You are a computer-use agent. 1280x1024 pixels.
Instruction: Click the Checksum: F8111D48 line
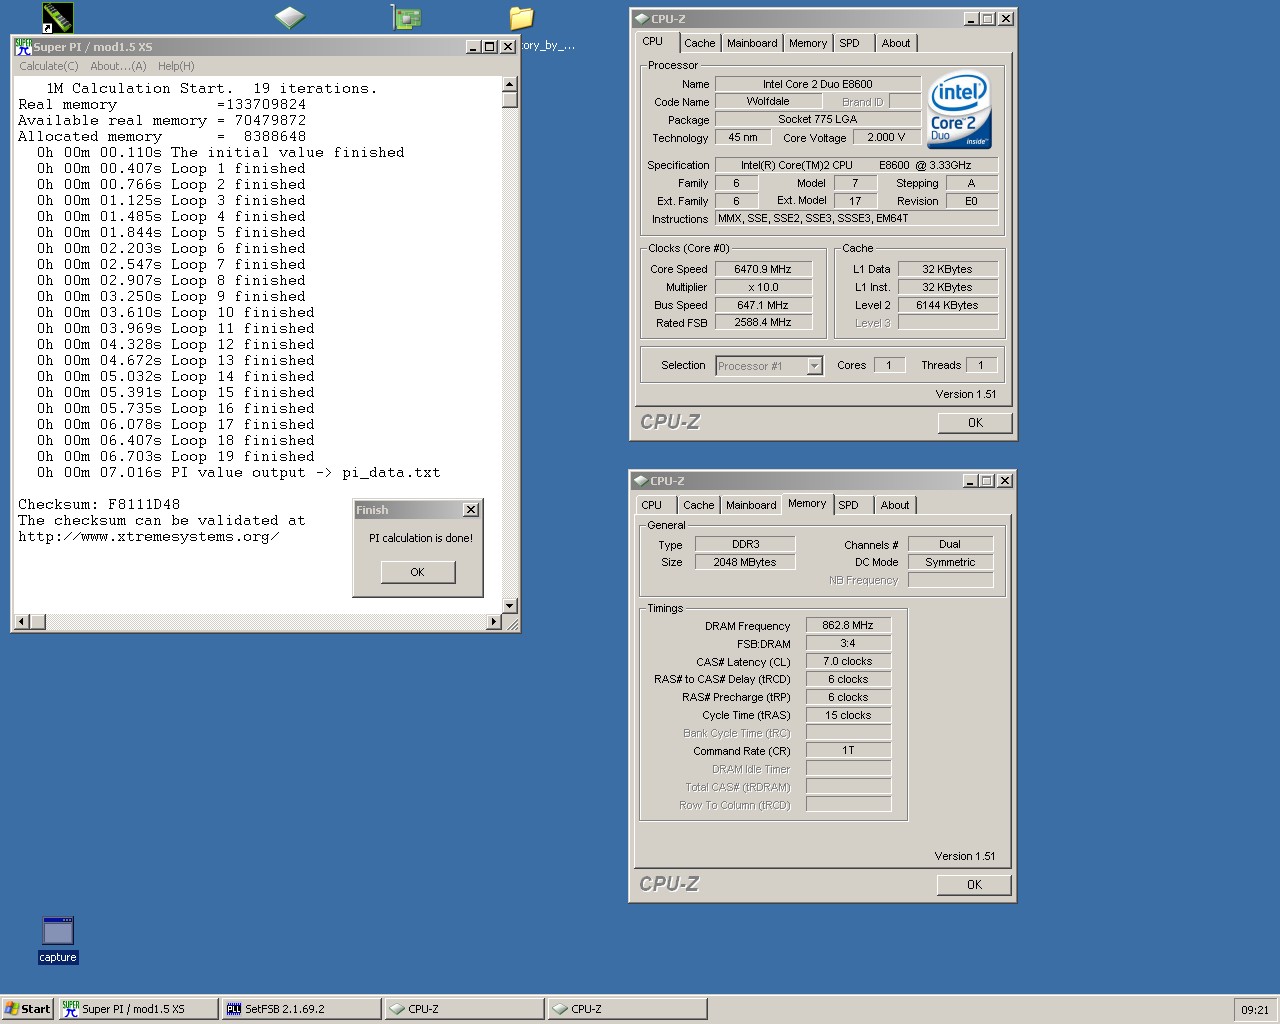pos(99,505)
